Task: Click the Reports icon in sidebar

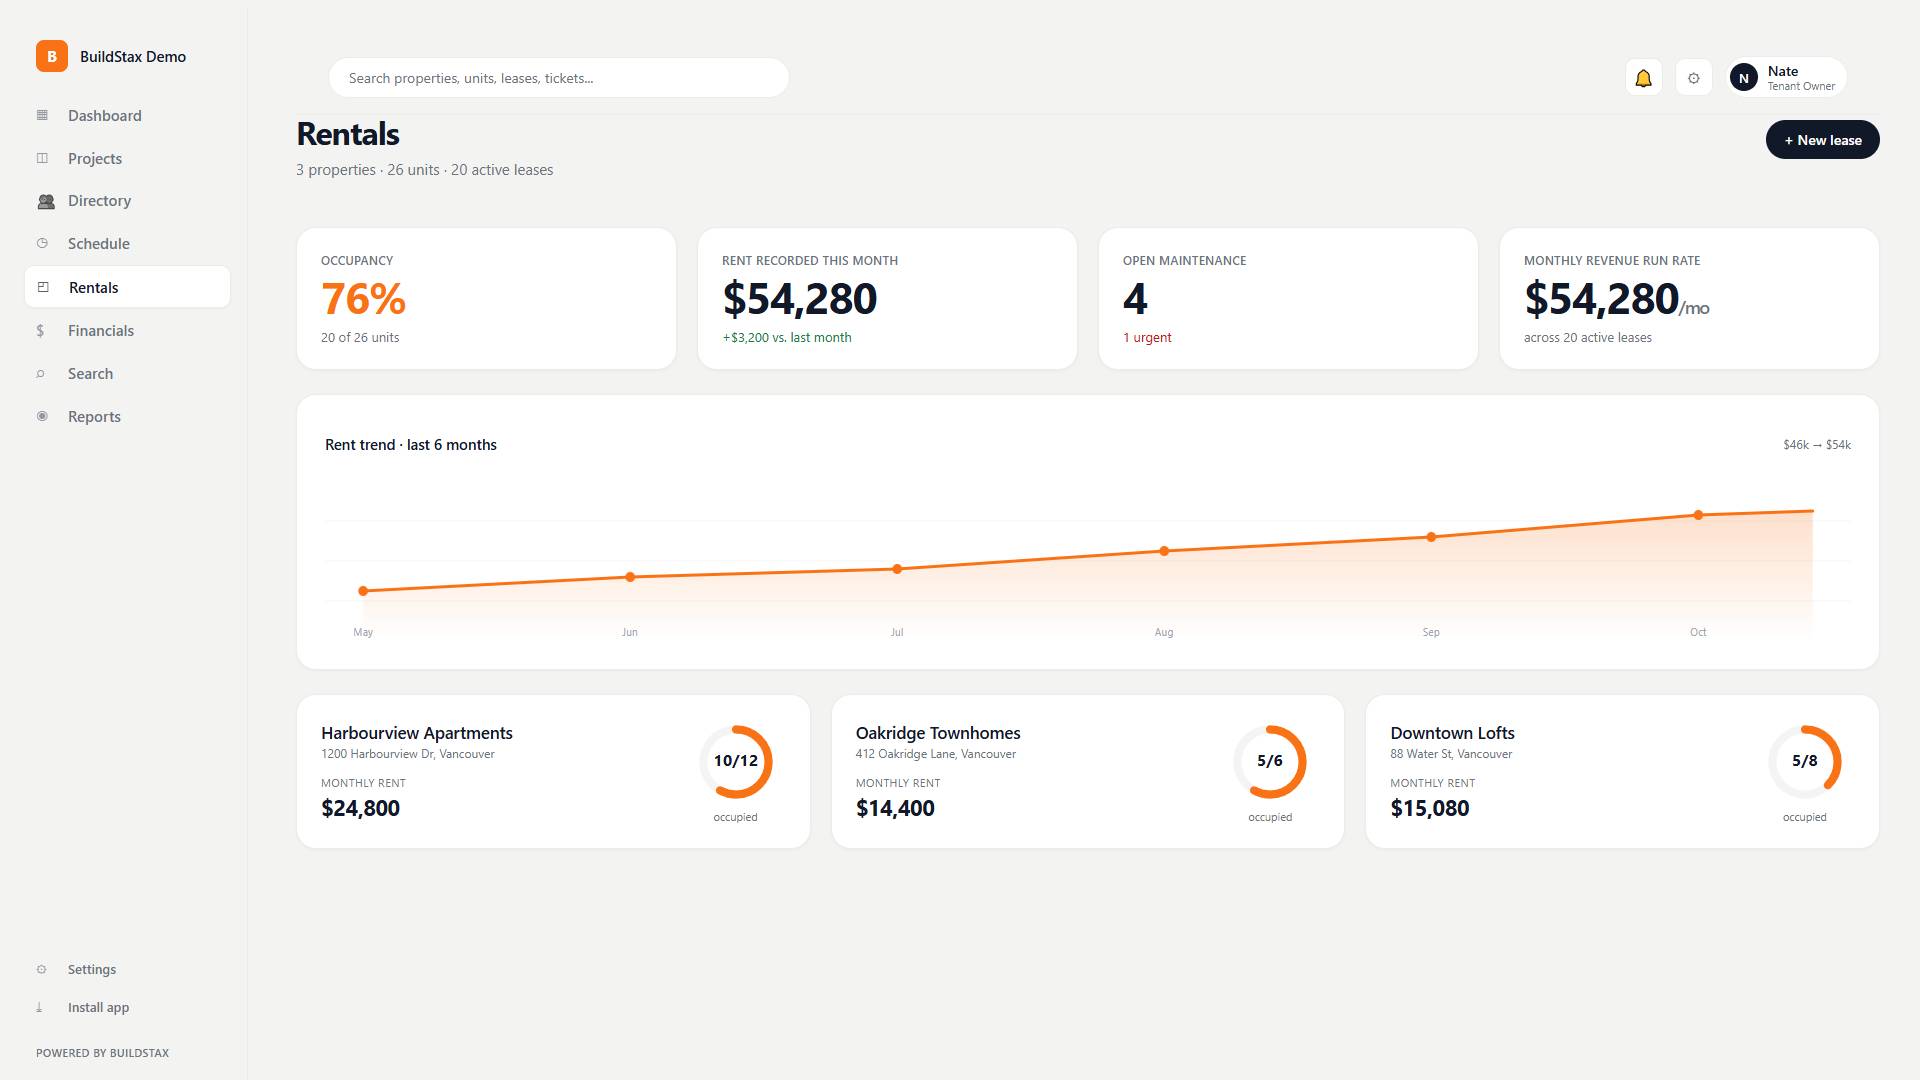Action: coord(42,416)
